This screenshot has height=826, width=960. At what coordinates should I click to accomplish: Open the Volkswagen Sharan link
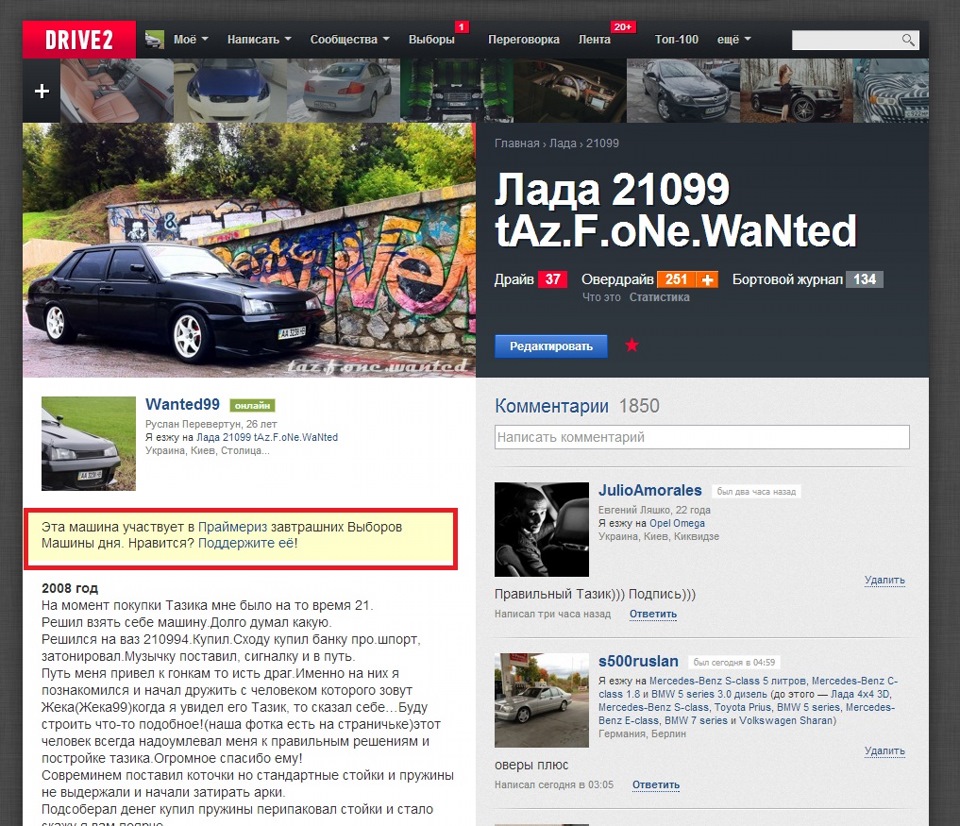tap(786, 721)
